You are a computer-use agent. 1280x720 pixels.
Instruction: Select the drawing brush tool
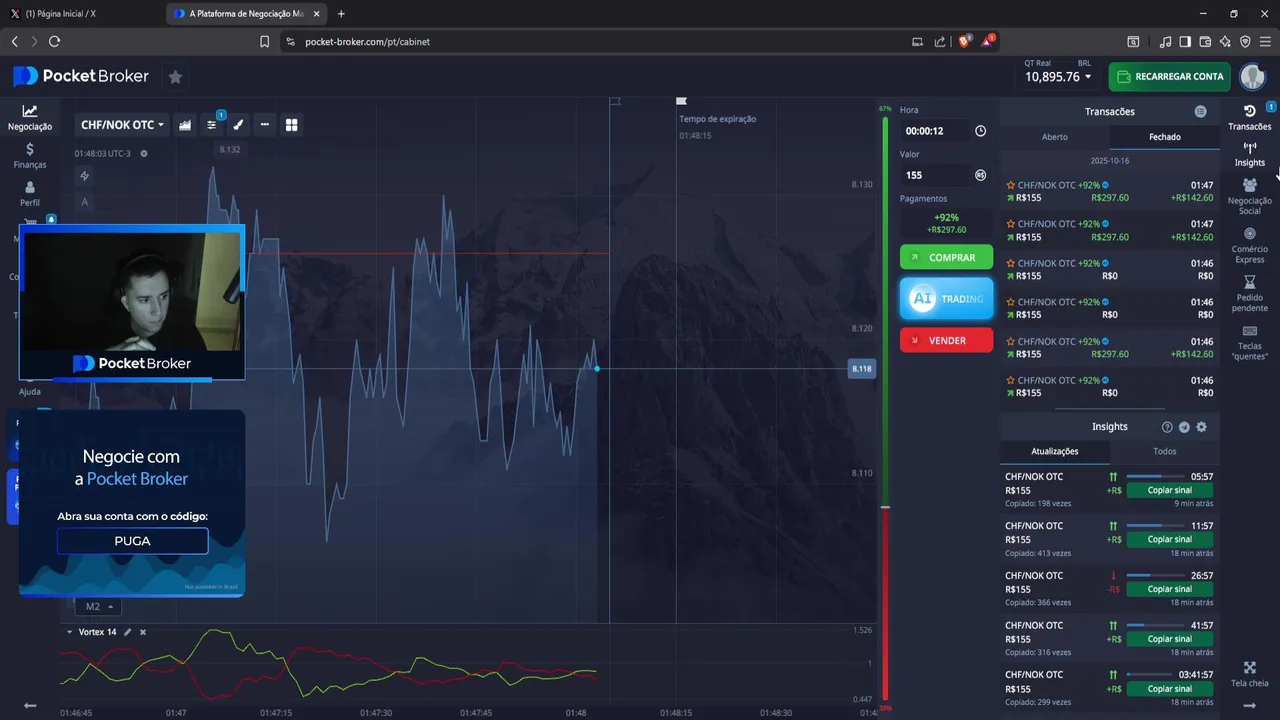[x=238, y=125]
